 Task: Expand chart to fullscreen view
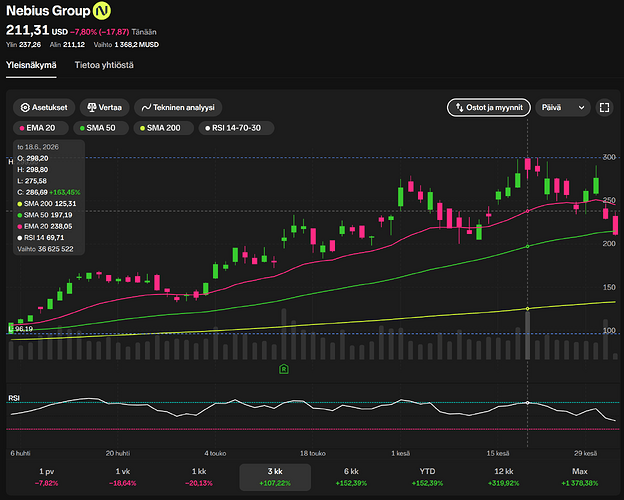pos(604,107)
